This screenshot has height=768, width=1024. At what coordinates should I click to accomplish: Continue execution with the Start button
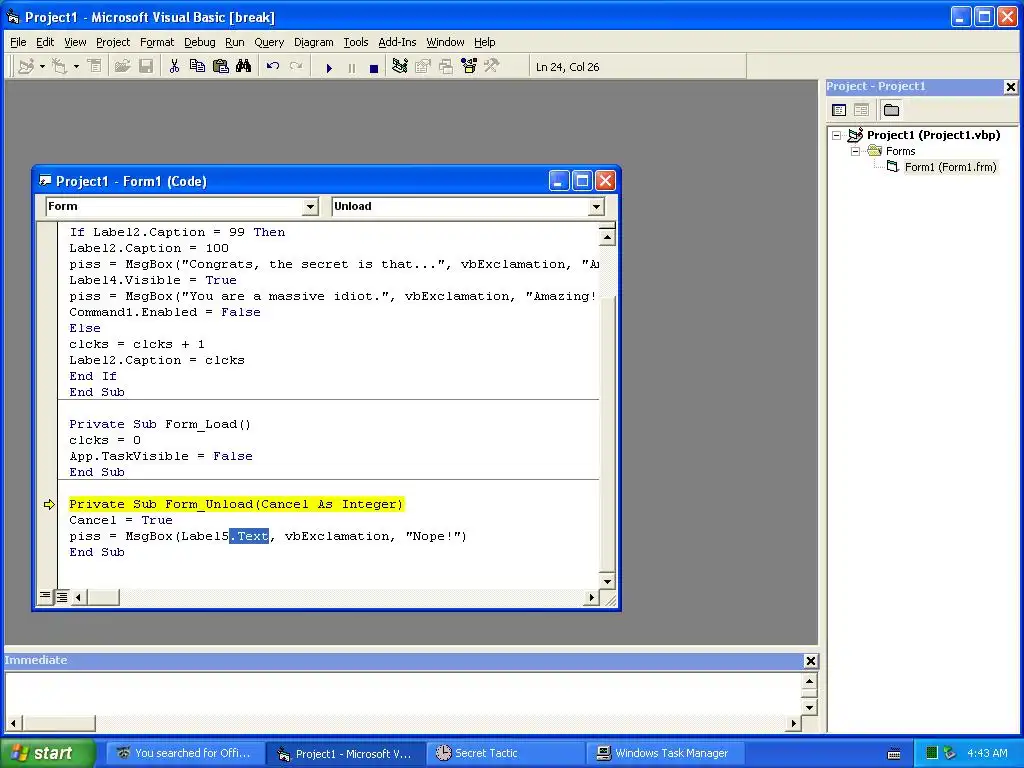[x=329, y=67]
